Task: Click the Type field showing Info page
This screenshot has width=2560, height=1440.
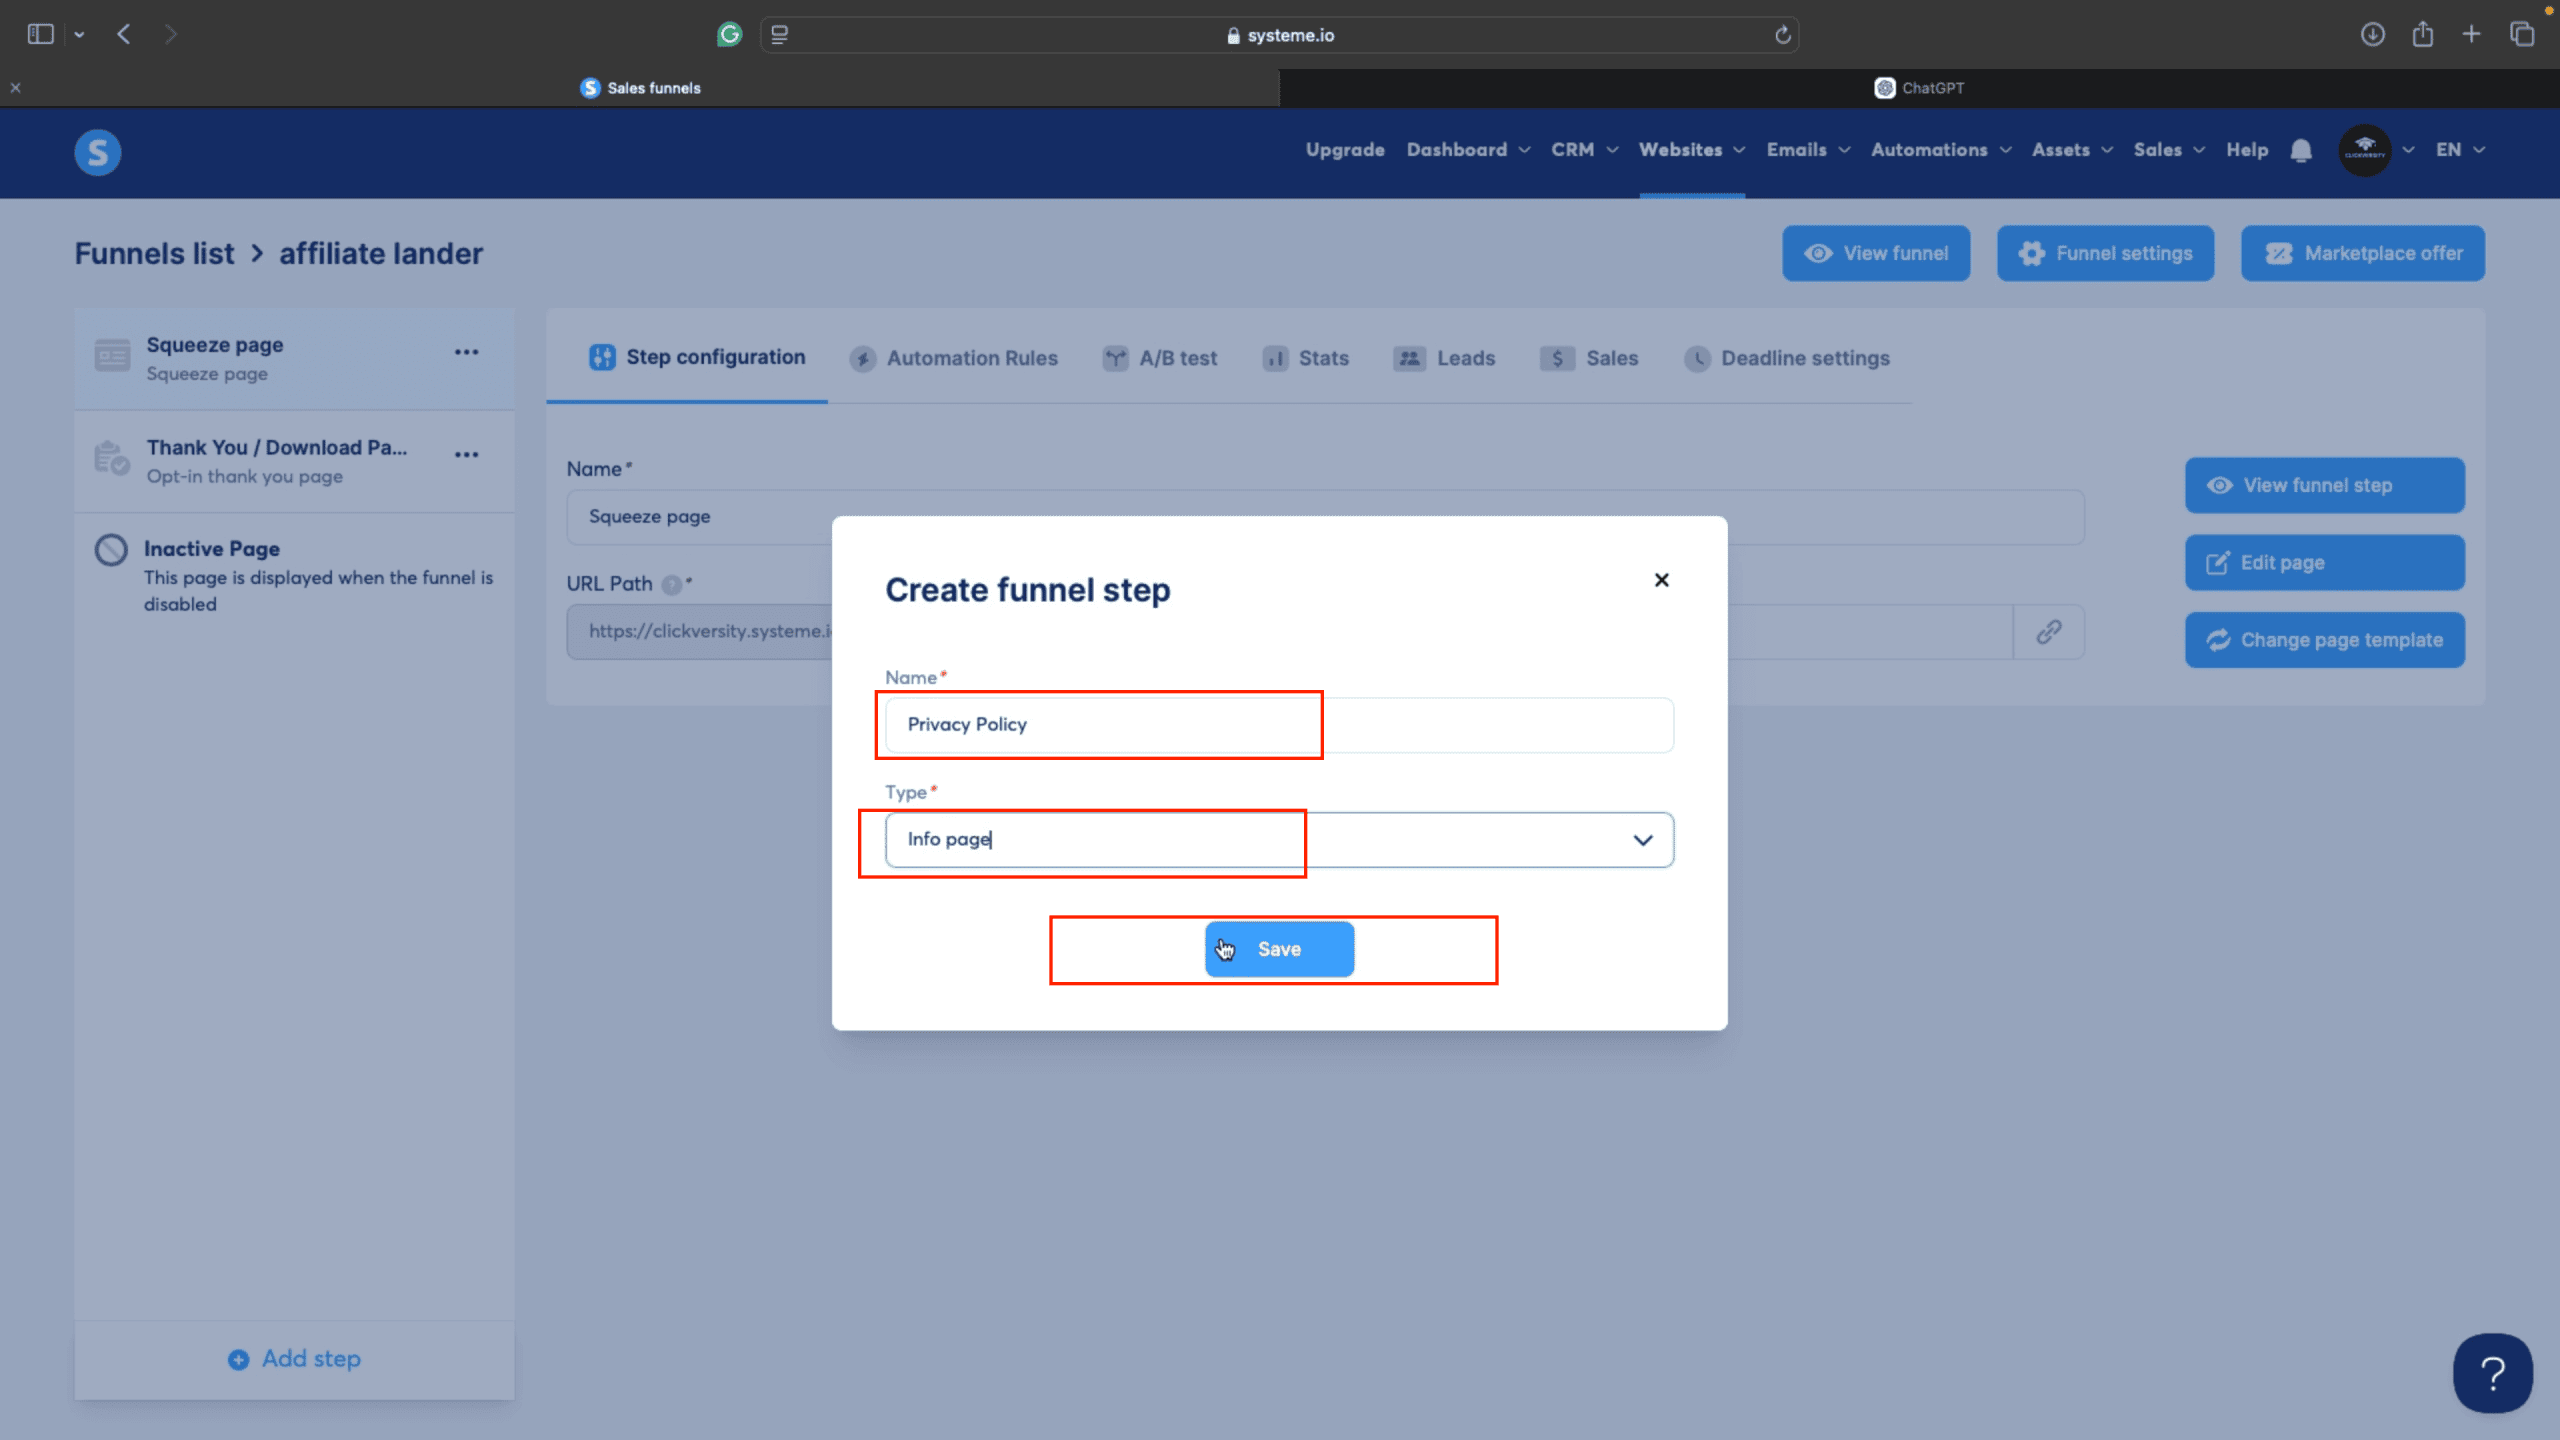Action: point(1279,840)
